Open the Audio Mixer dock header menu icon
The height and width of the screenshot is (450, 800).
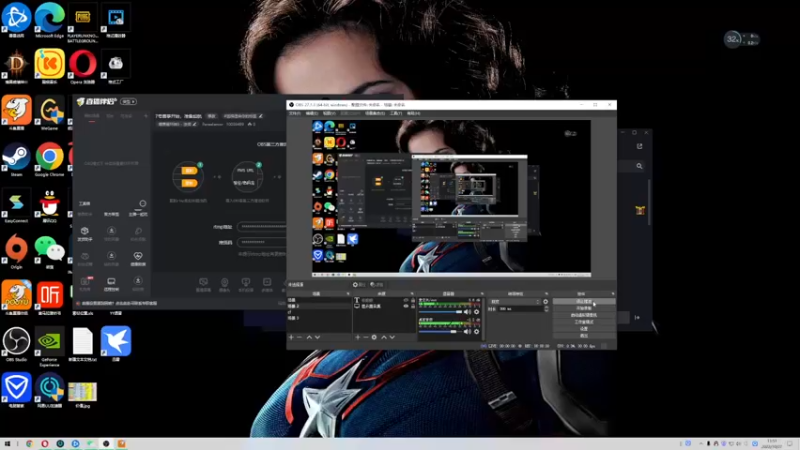(x=482, y=294)
